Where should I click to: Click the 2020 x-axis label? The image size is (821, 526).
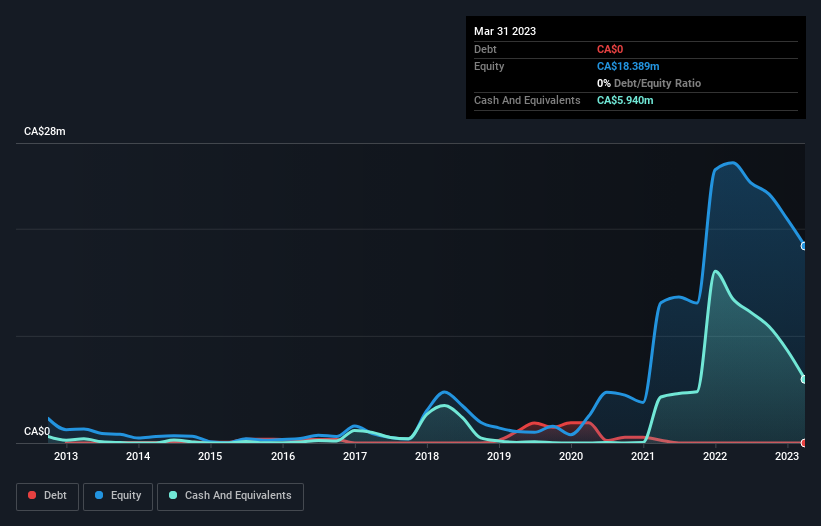(x=571, y=456)
